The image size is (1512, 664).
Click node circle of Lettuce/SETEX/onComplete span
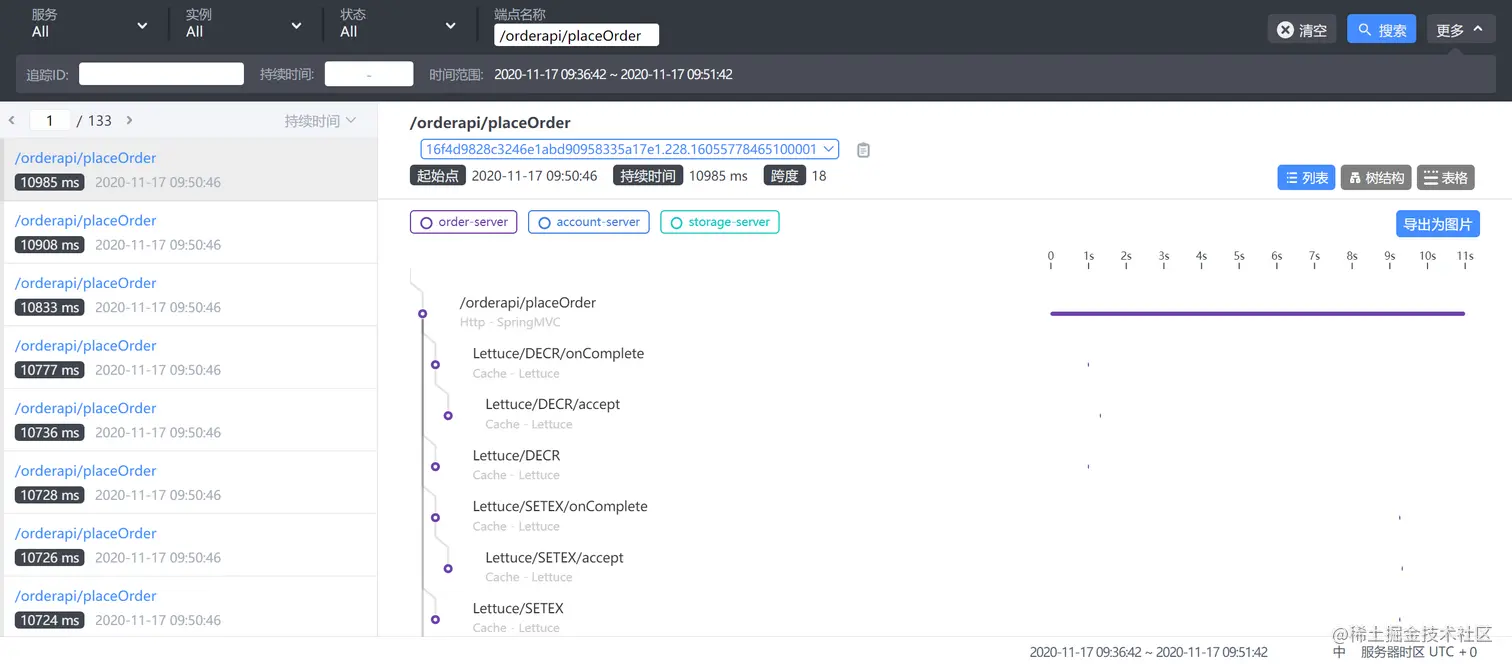click(x=435, y=518)
